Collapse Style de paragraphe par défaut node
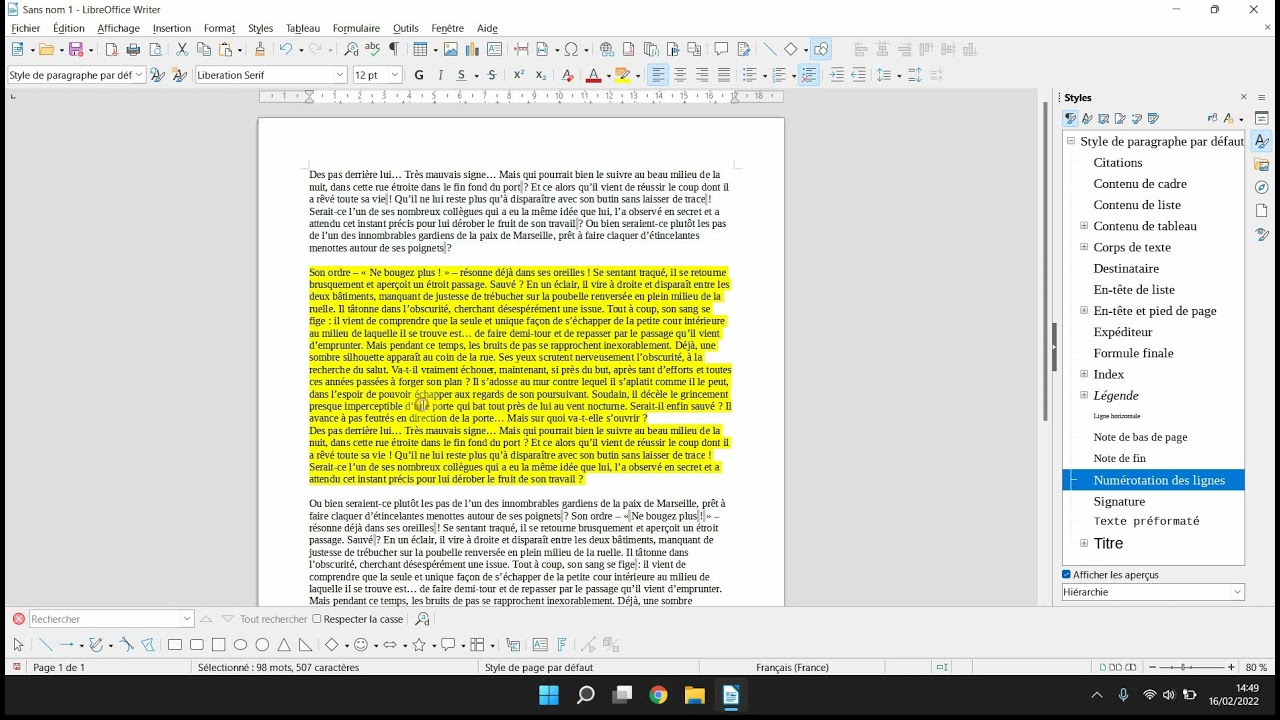 click(x=1070, y=141)
